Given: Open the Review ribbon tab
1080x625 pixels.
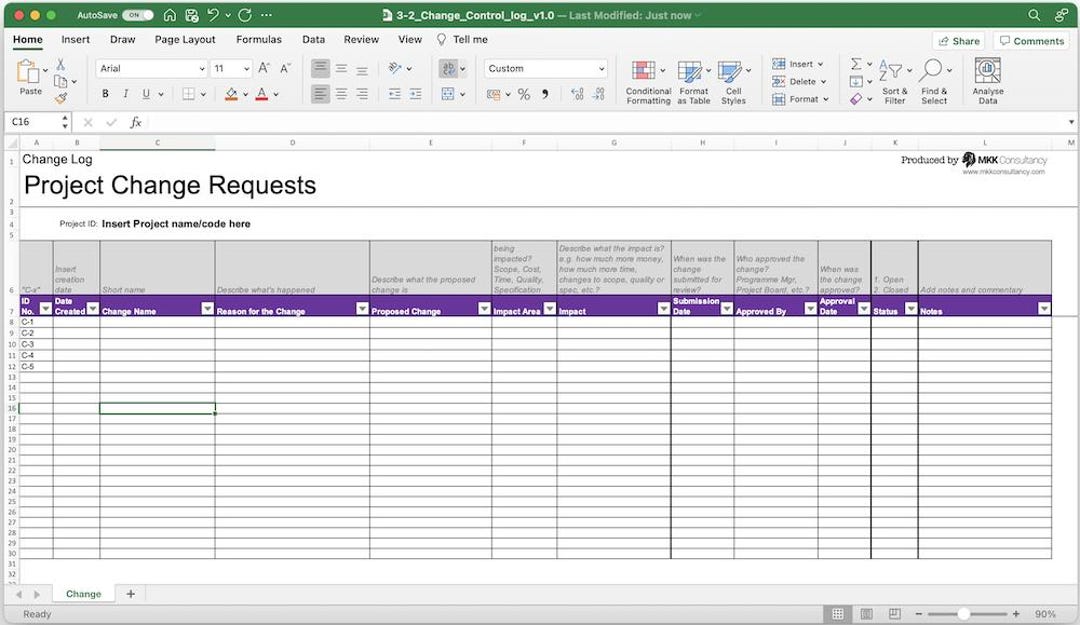Looking at the screenshot, I should 361,40.
